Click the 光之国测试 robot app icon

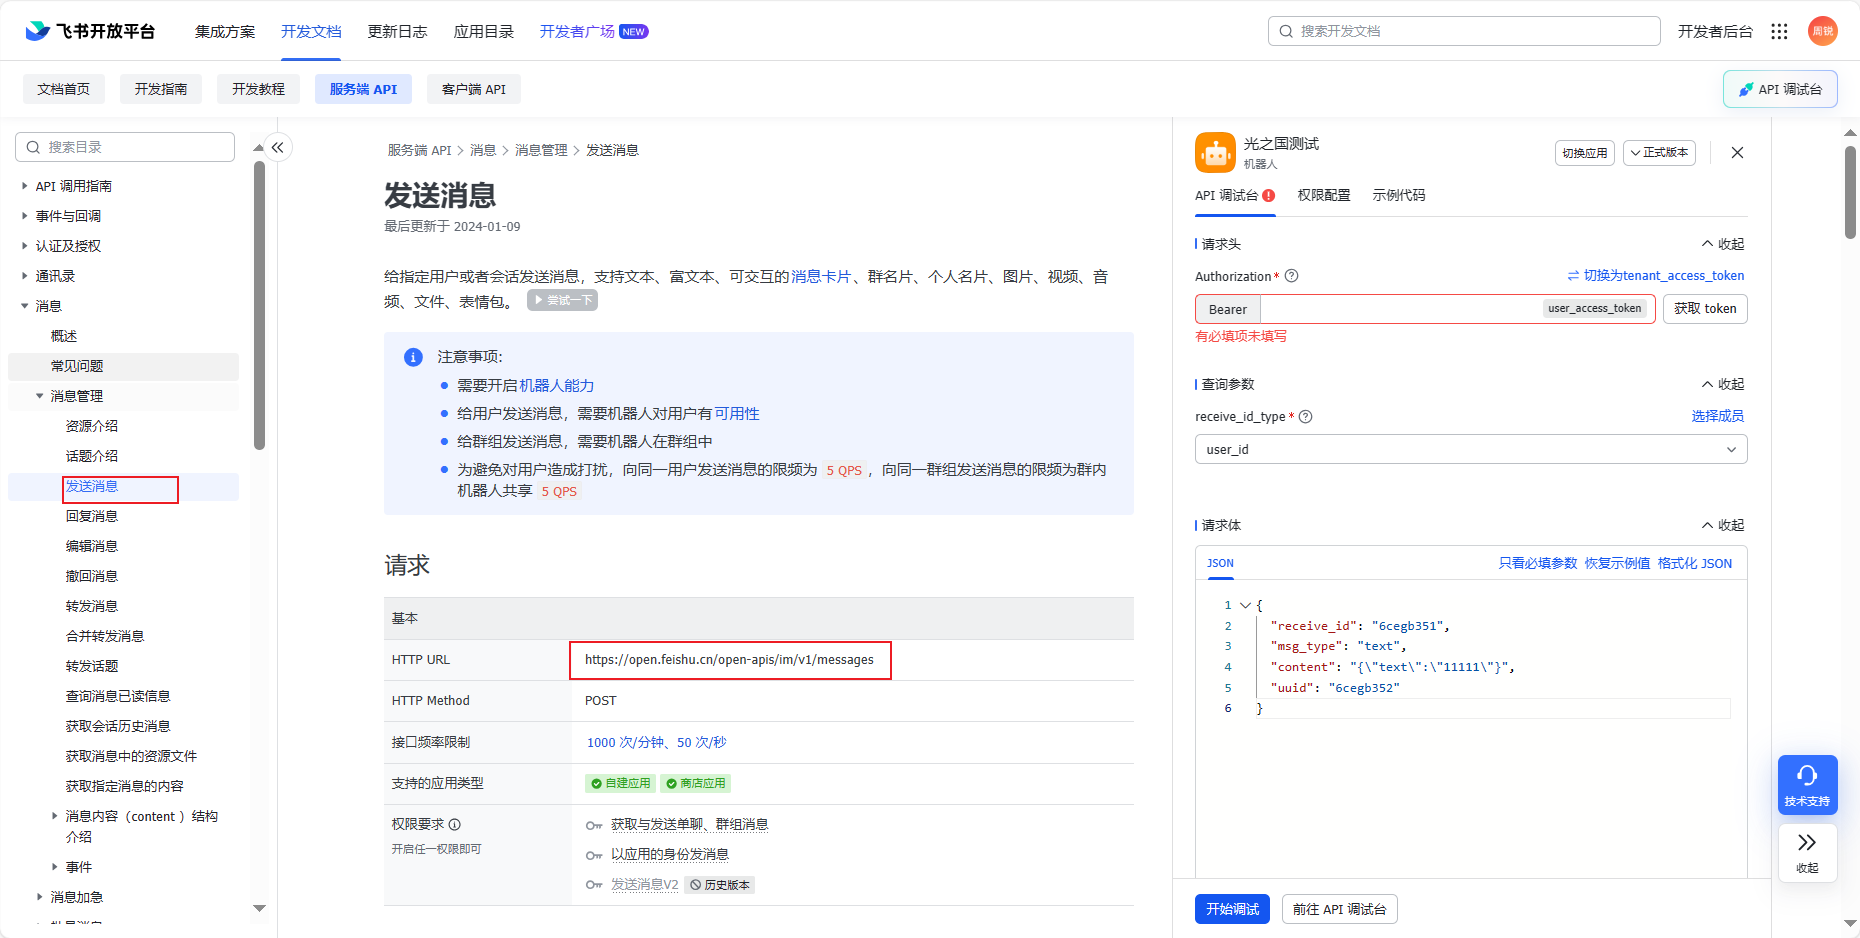(1215, 153)
